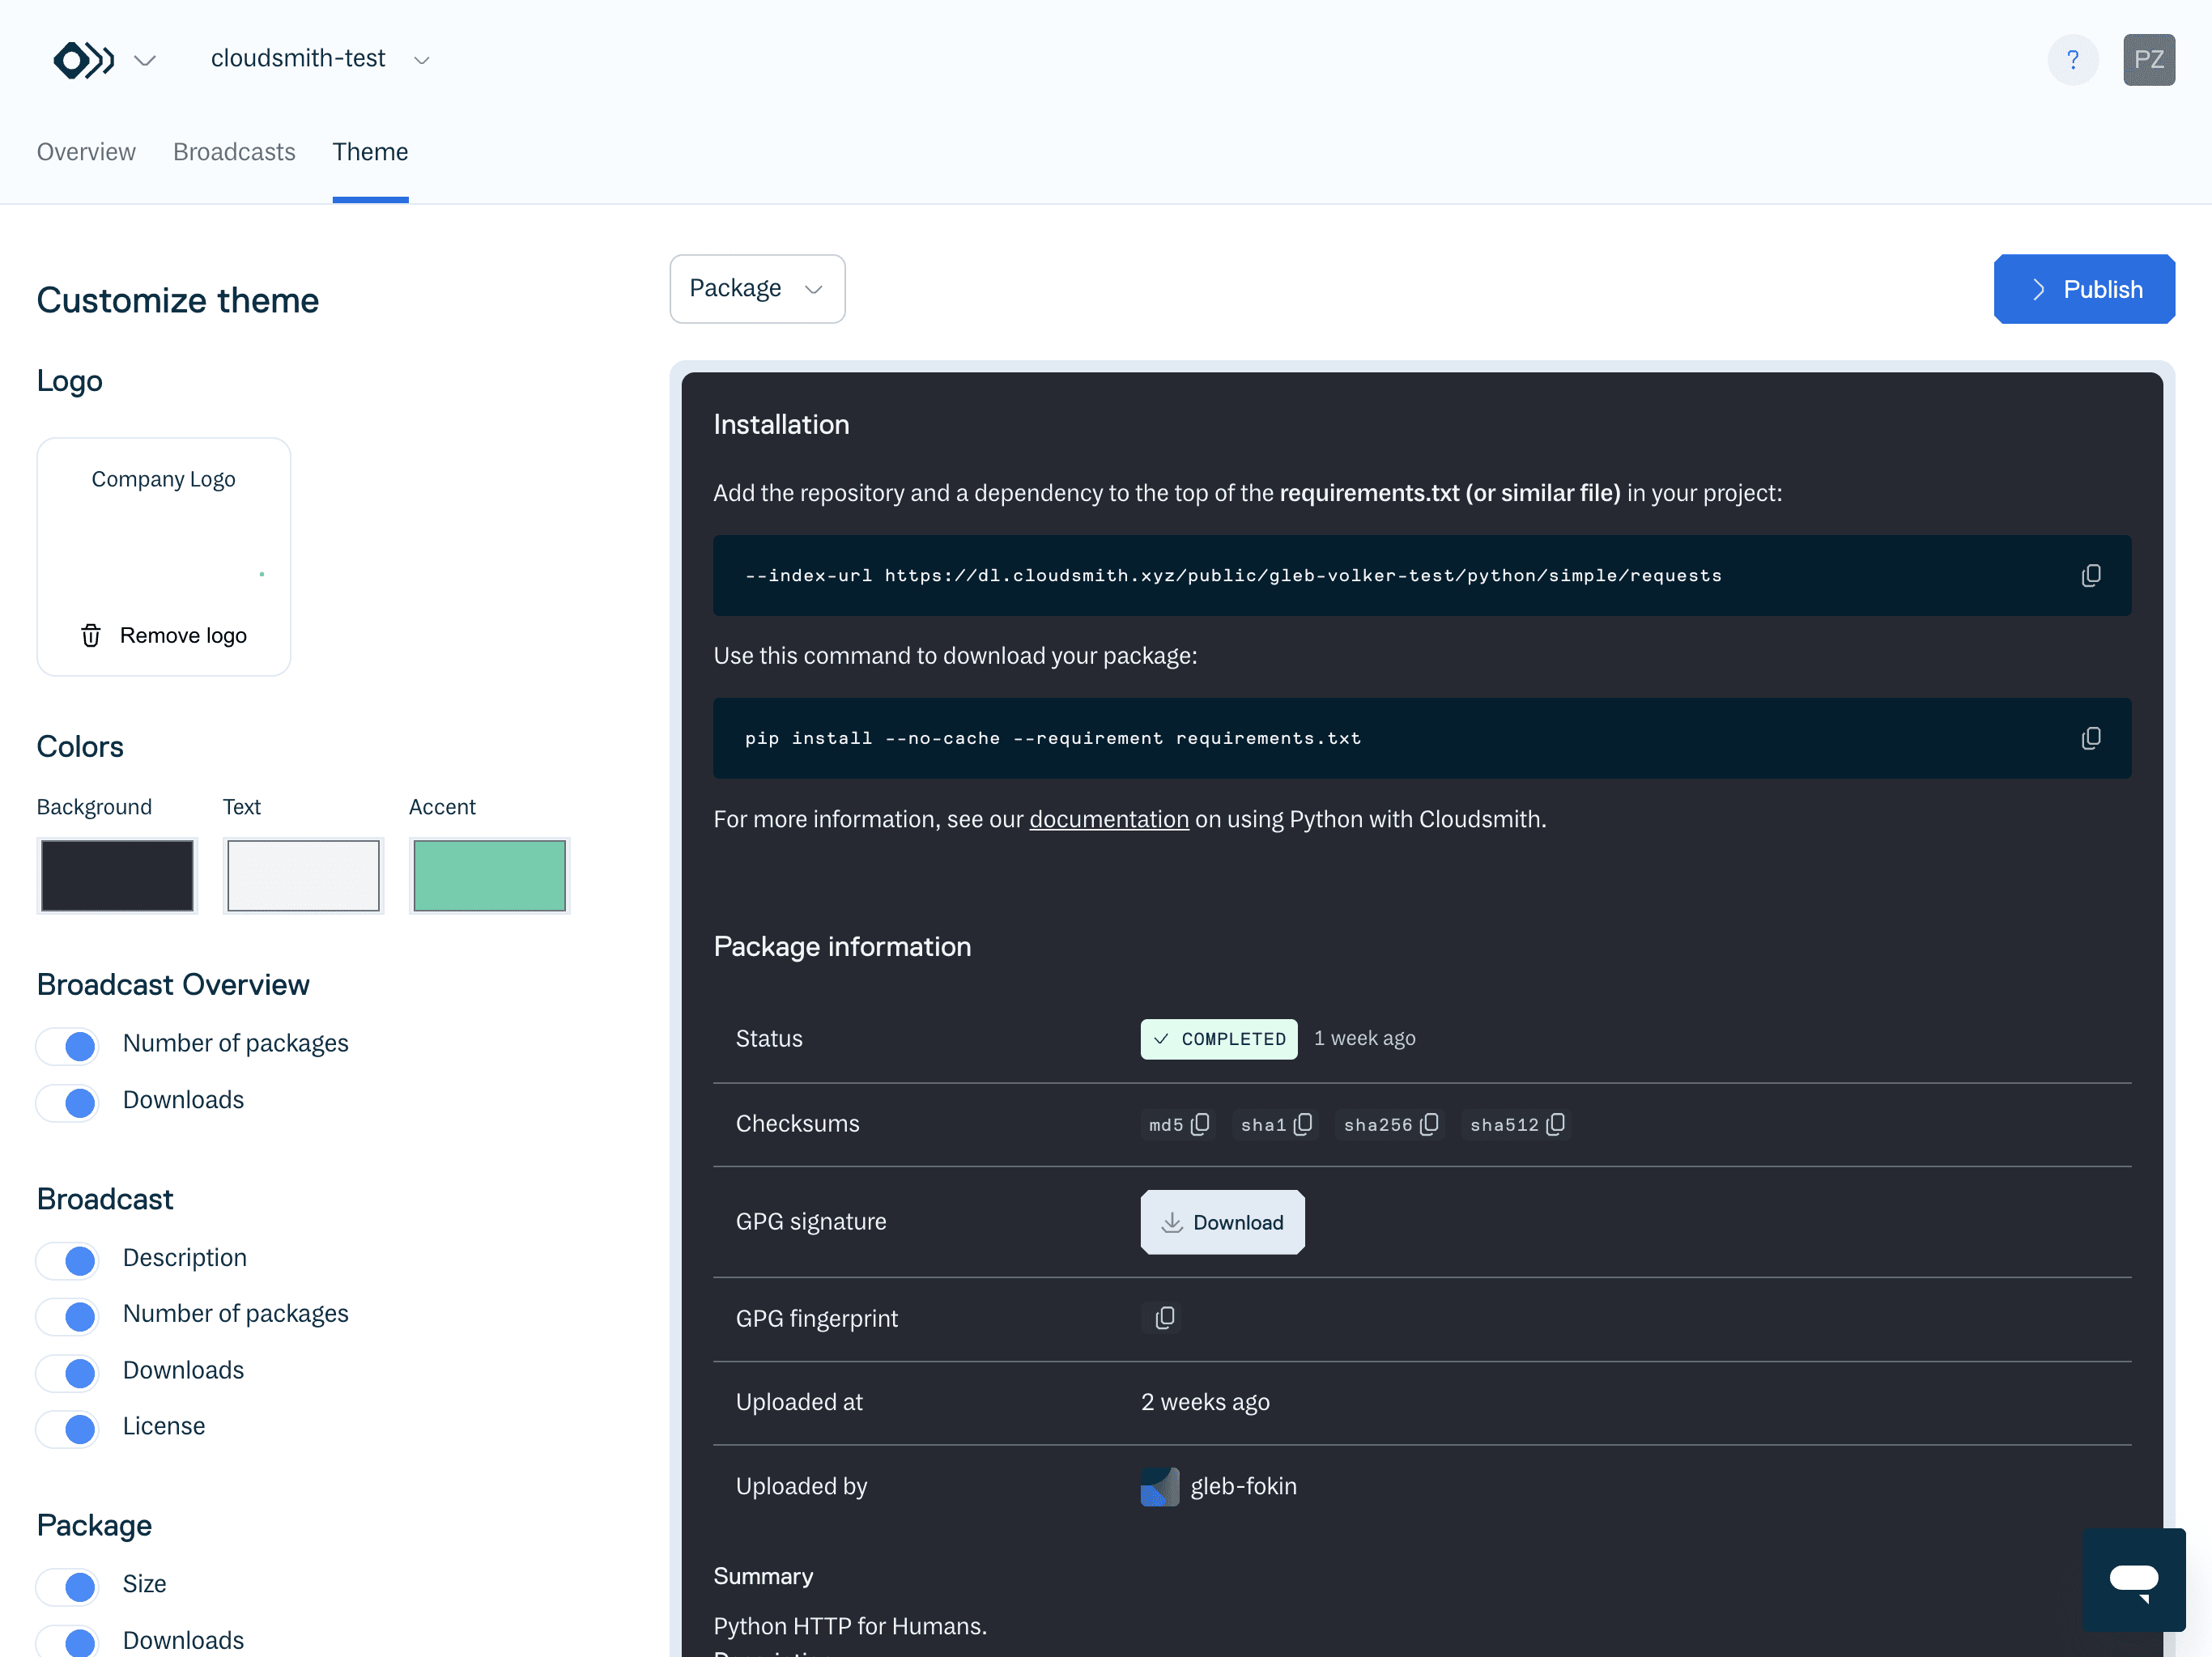
Task: Copy the pip install command
Action: coord(2090,738)
